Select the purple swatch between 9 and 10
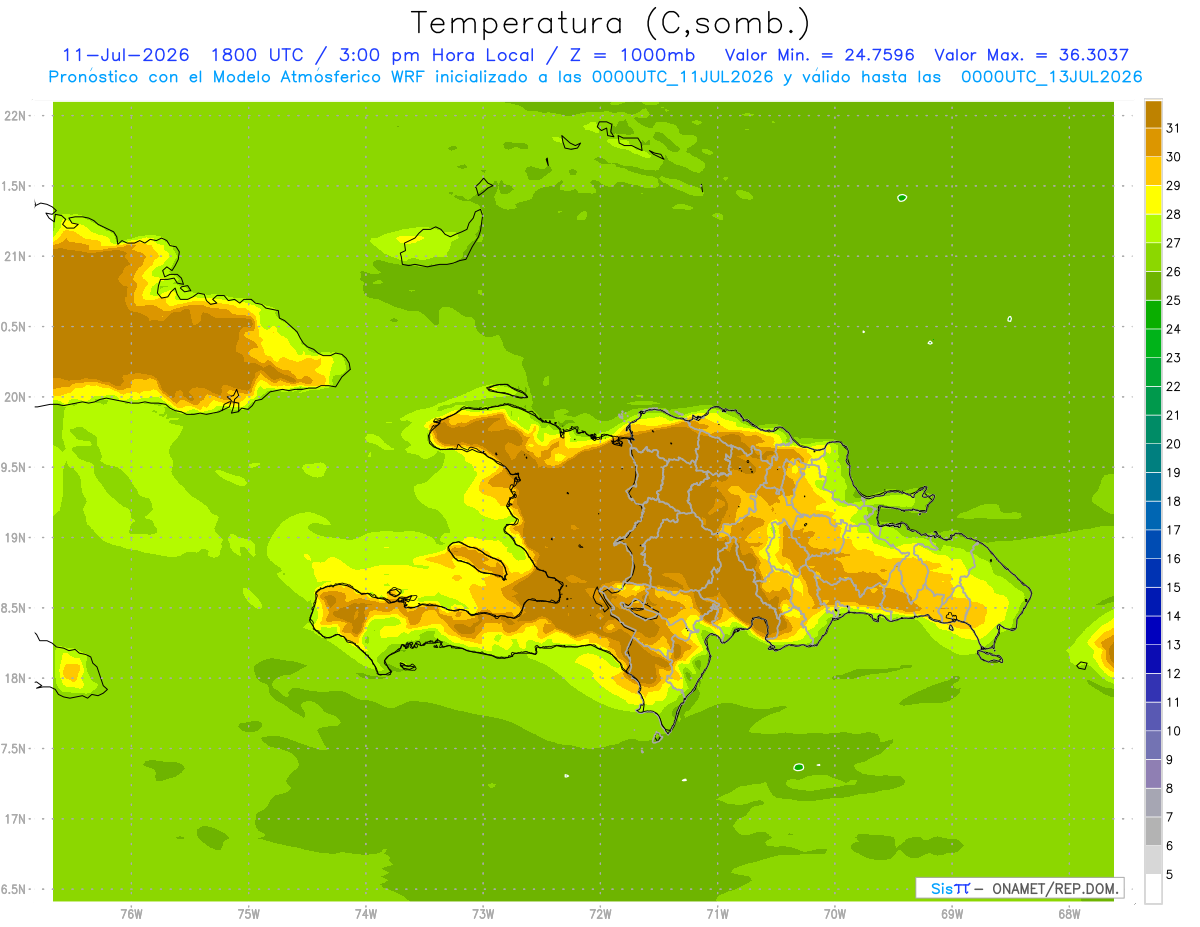The image size is (1200, 927). point(1153,745)
